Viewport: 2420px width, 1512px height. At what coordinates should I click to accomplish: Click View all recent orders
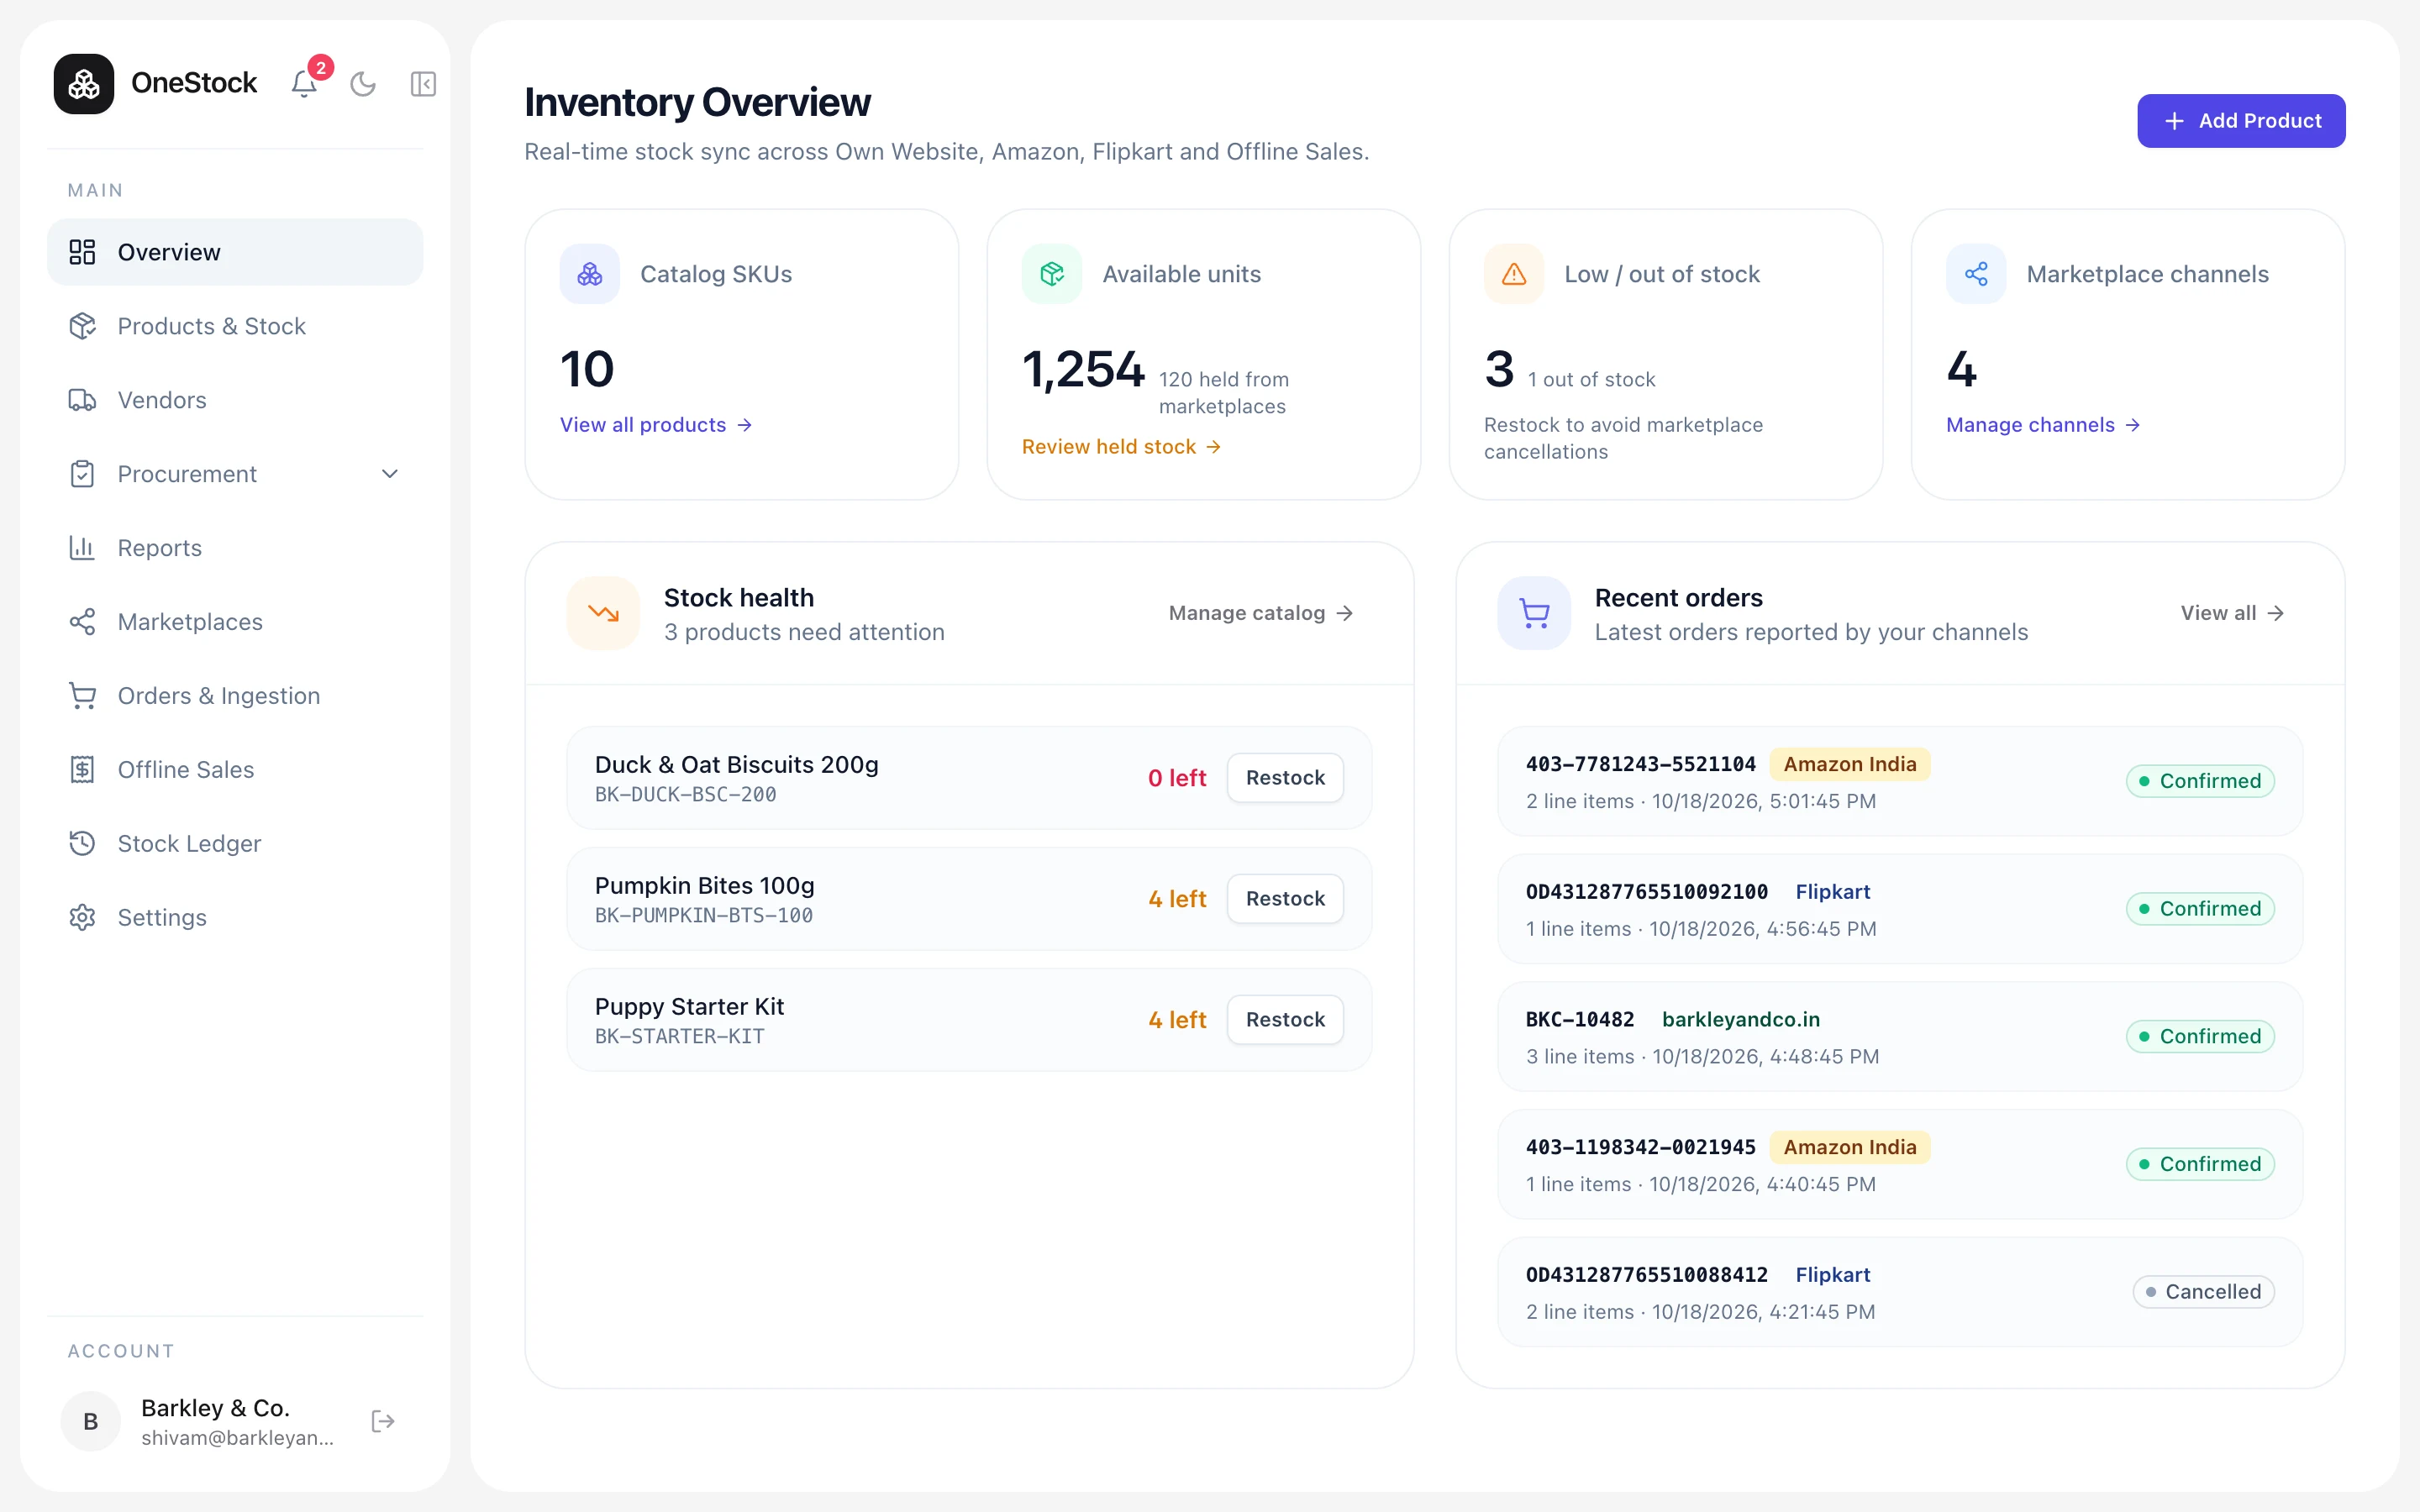[x=2232, y=613]
